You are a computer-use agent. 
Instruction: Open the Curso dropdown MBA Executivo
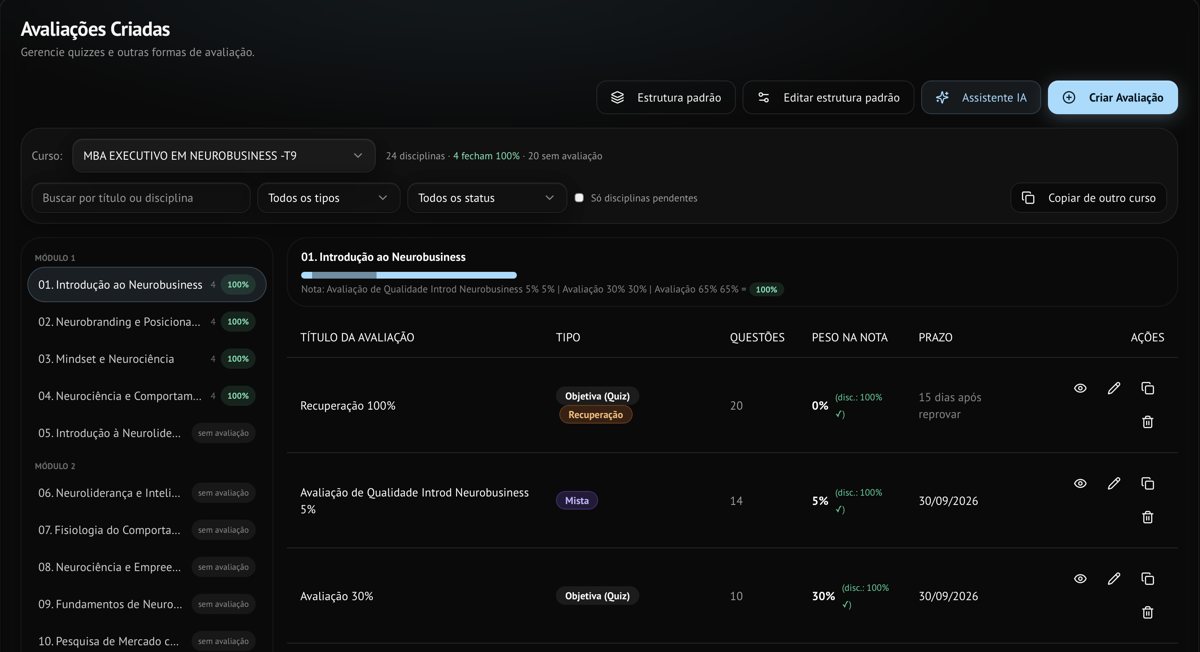click(224, 156)
